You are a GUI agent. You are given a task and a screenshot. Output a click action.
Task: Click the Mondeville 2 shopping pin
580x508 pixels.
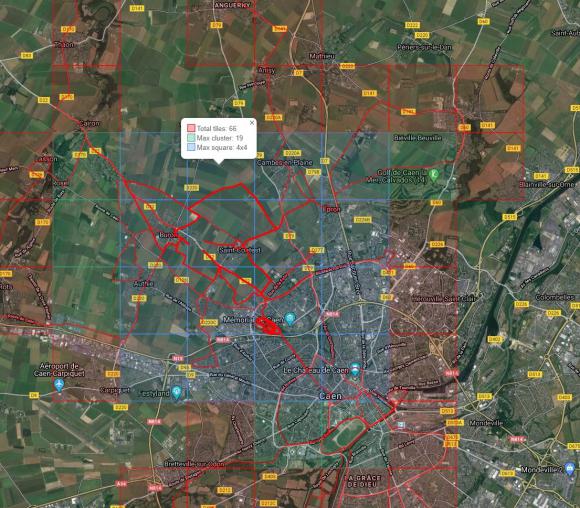point(570,467)
